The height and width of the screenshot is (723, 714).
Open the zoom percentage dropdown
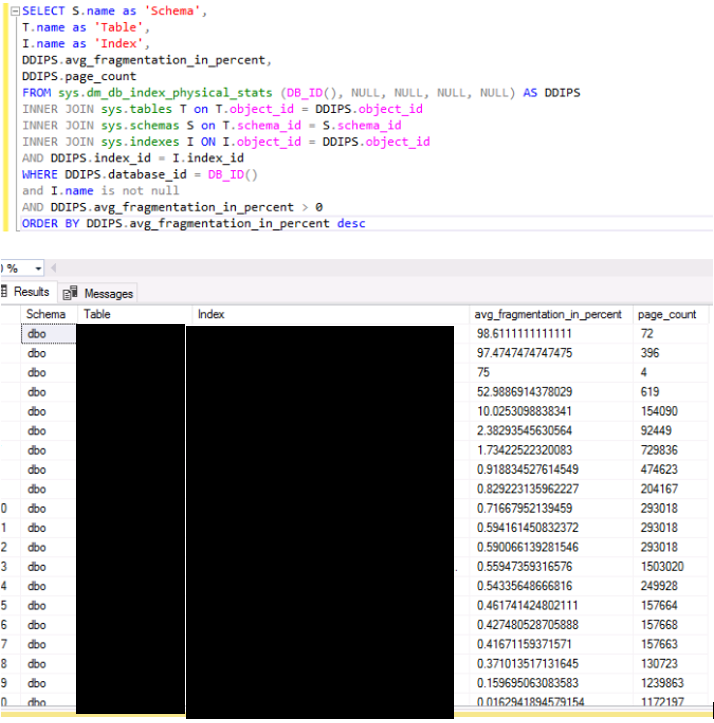pos(38,268)
